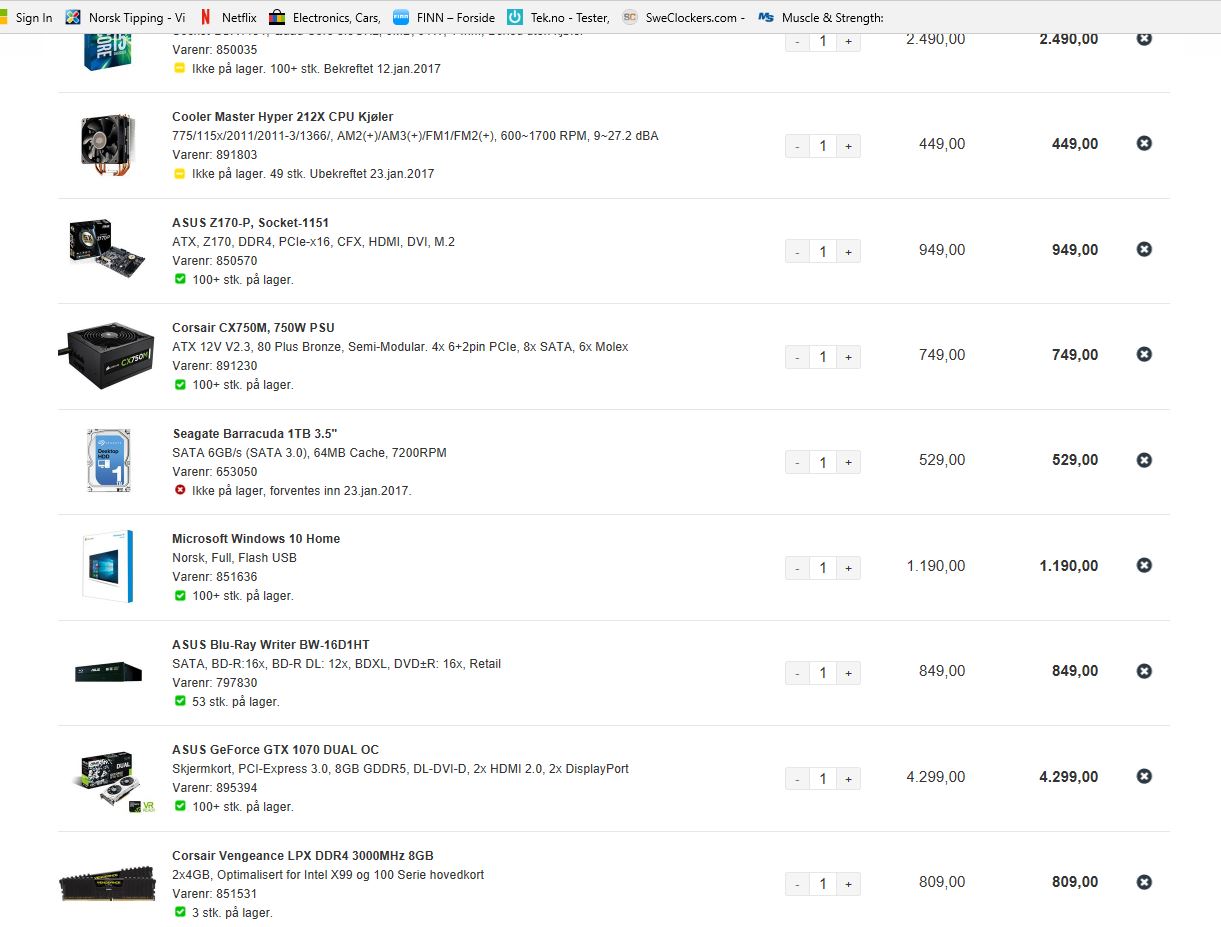The image size is (1221, 927).
Task: Open ASUS Blu-Ray Writer BW-16D1HT product page
Action: pyautogui.click(x=271, y=645)
